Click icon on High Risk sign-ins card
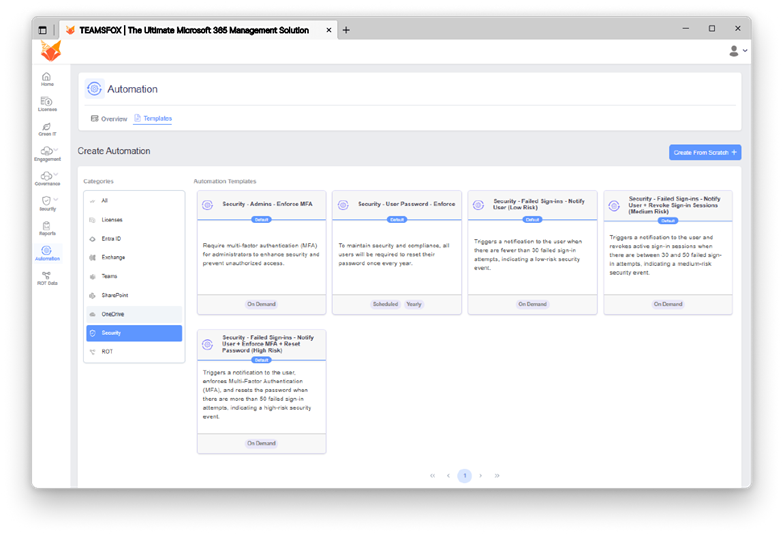Viewport: 783px width, 535px height. (x=207, y=344)
